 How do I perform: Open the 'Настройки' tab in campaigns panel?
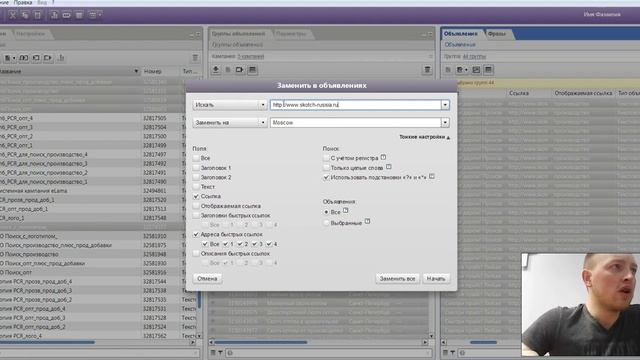tap(31, 34)
